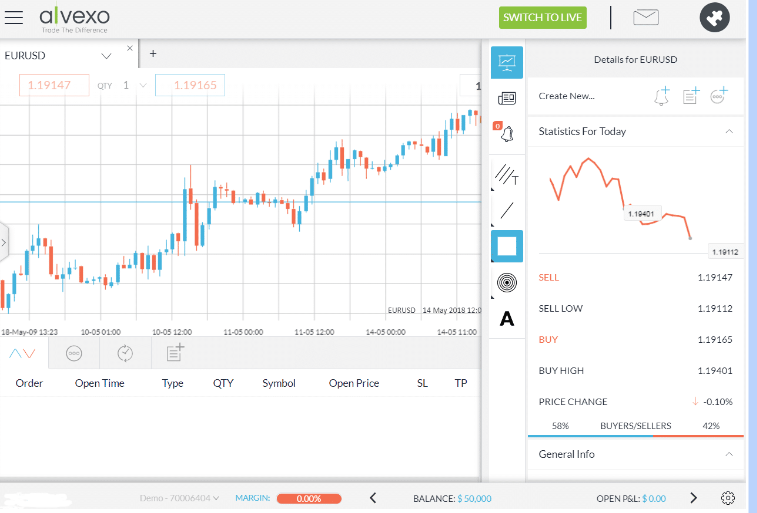This screenshot has width=757, height=513.
Task: Click the Switch To Live button
Action: point(543,17)
